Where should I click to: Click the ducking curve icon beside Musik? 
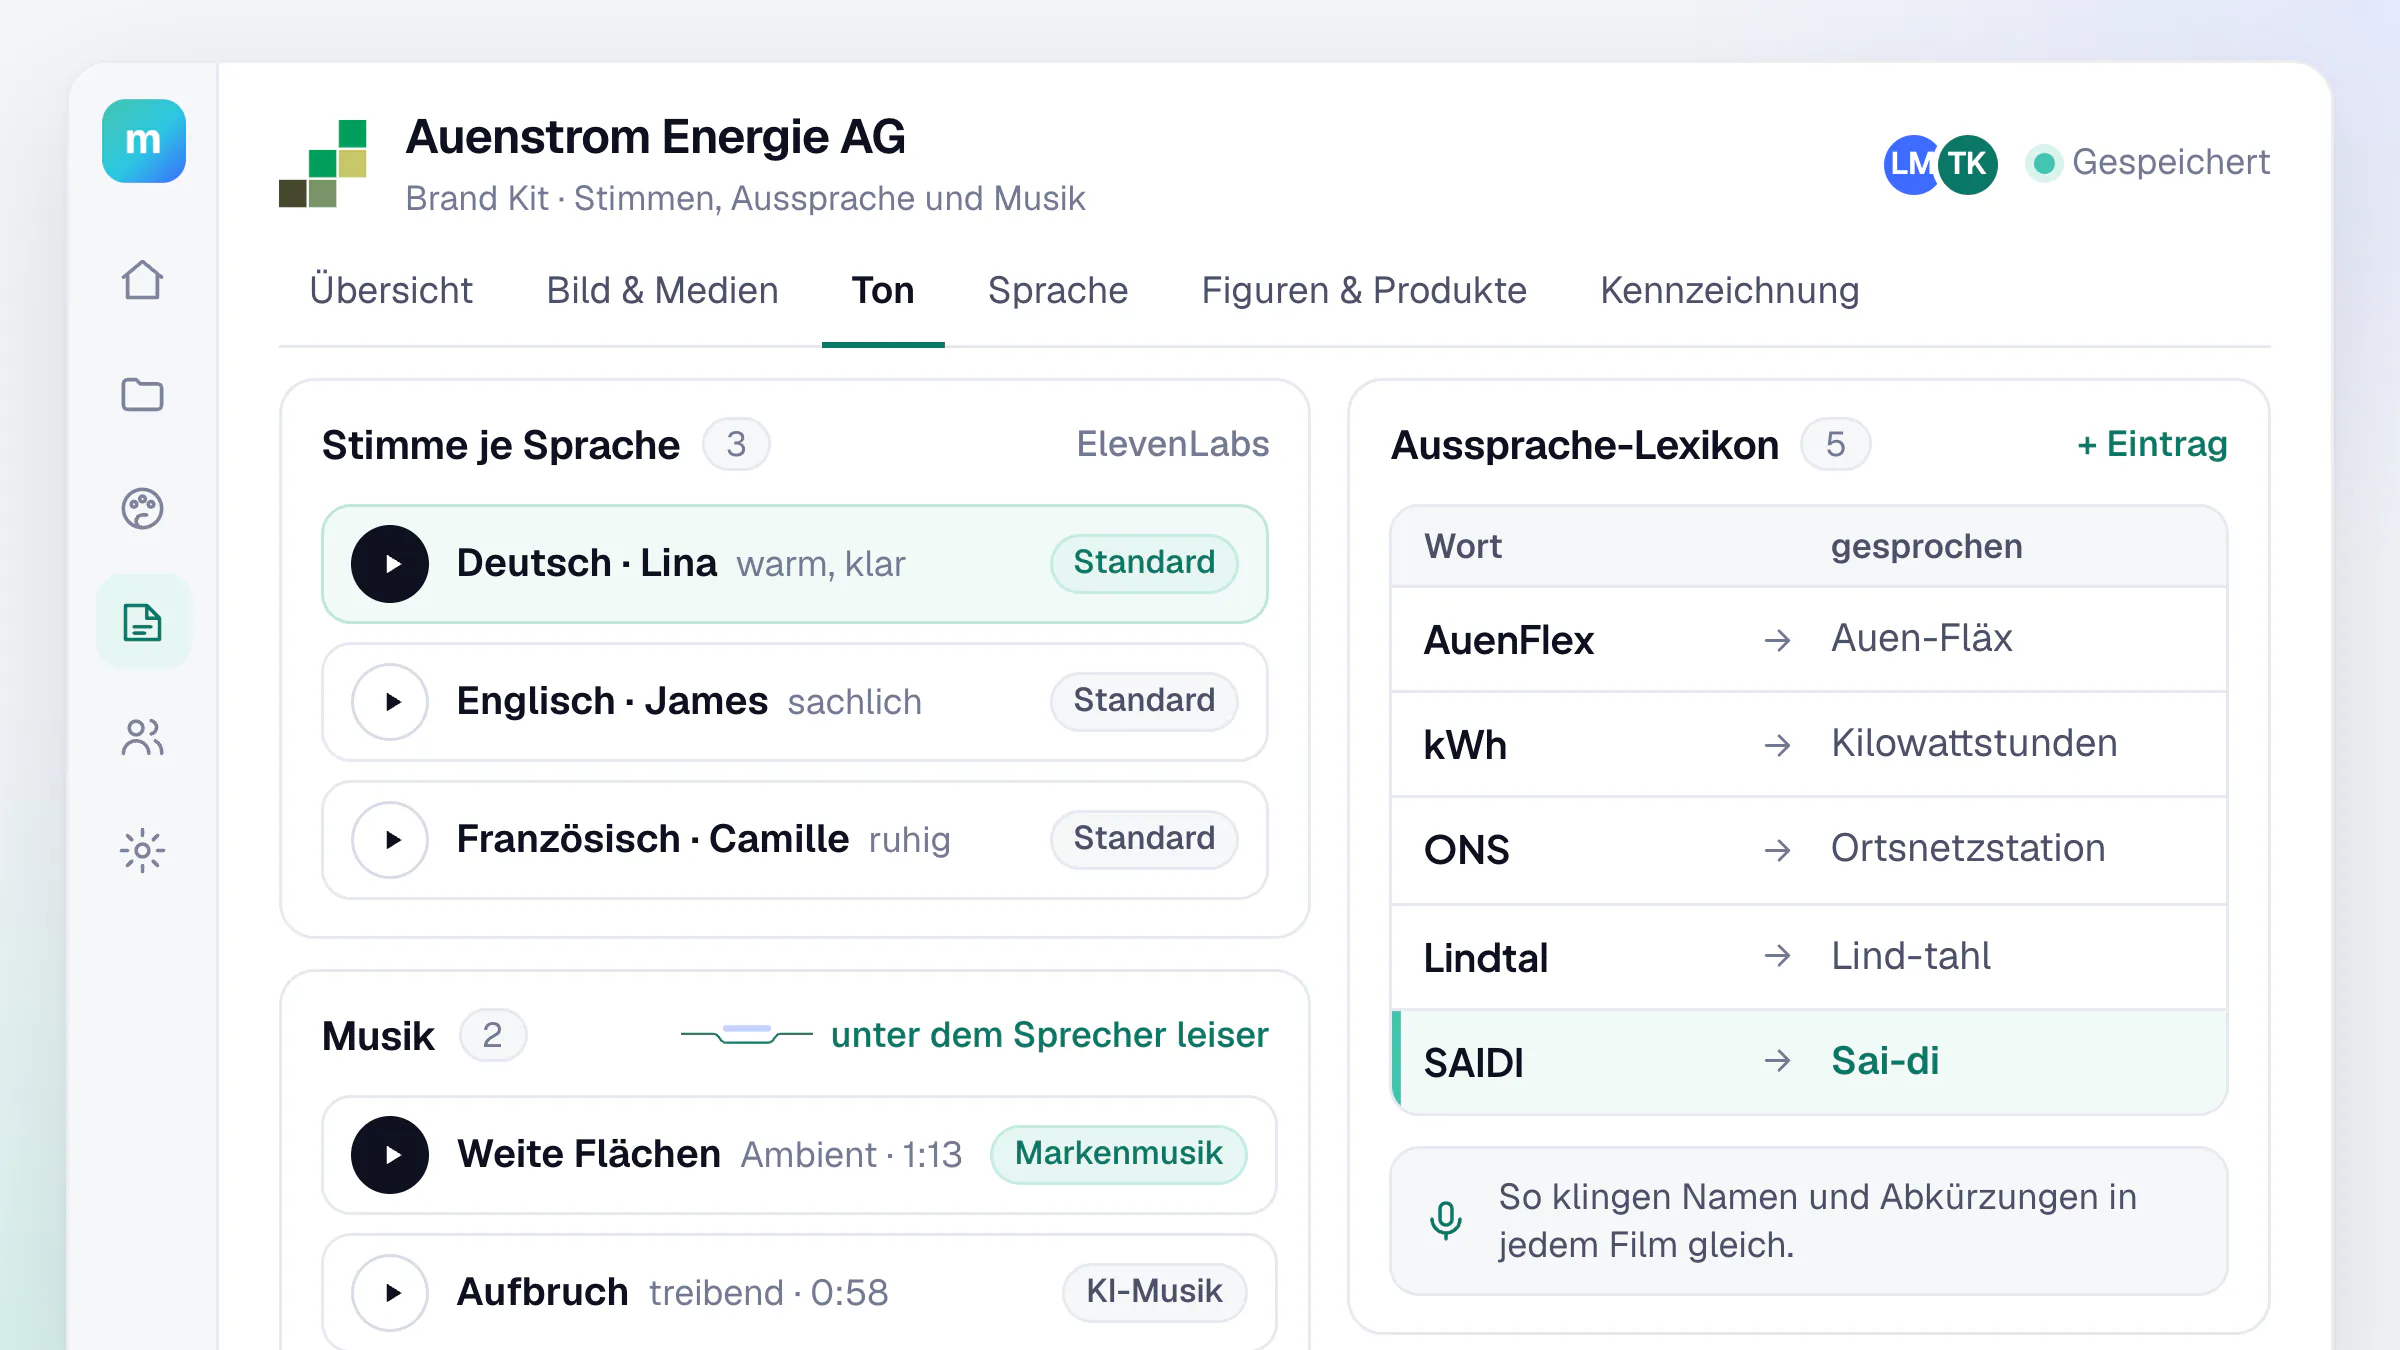(x=746, y=1034)
